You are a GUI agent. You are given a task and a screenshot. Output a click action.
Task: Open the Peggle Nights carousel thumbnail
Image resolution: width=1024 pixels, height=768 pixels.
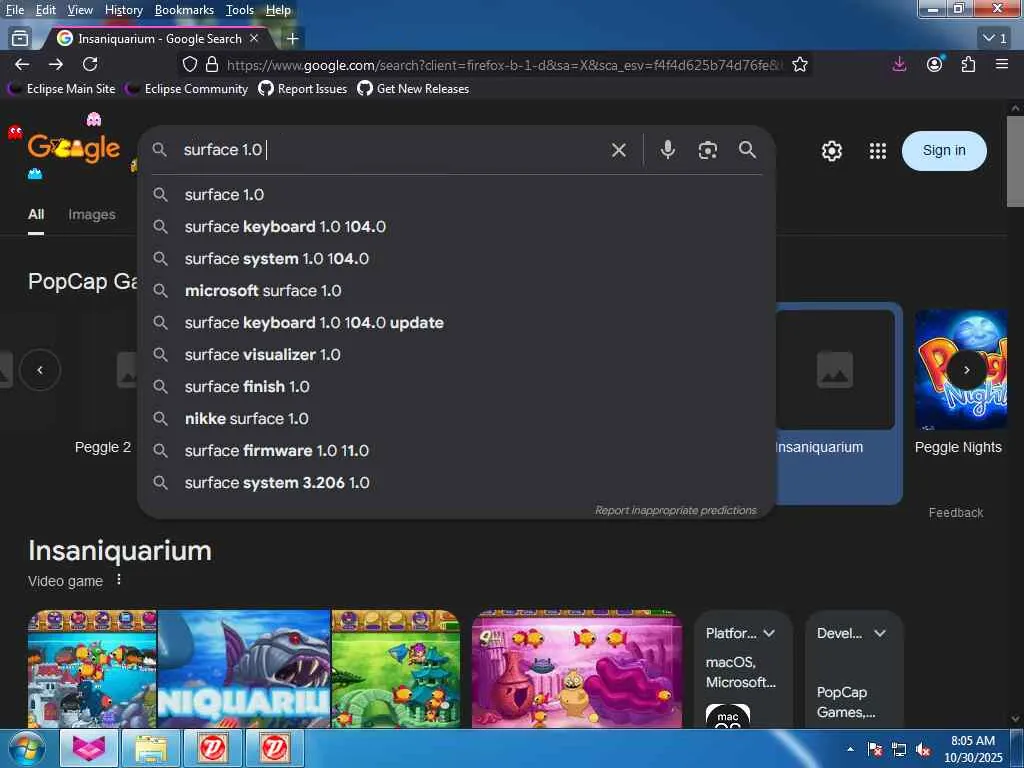coord(961,370)
